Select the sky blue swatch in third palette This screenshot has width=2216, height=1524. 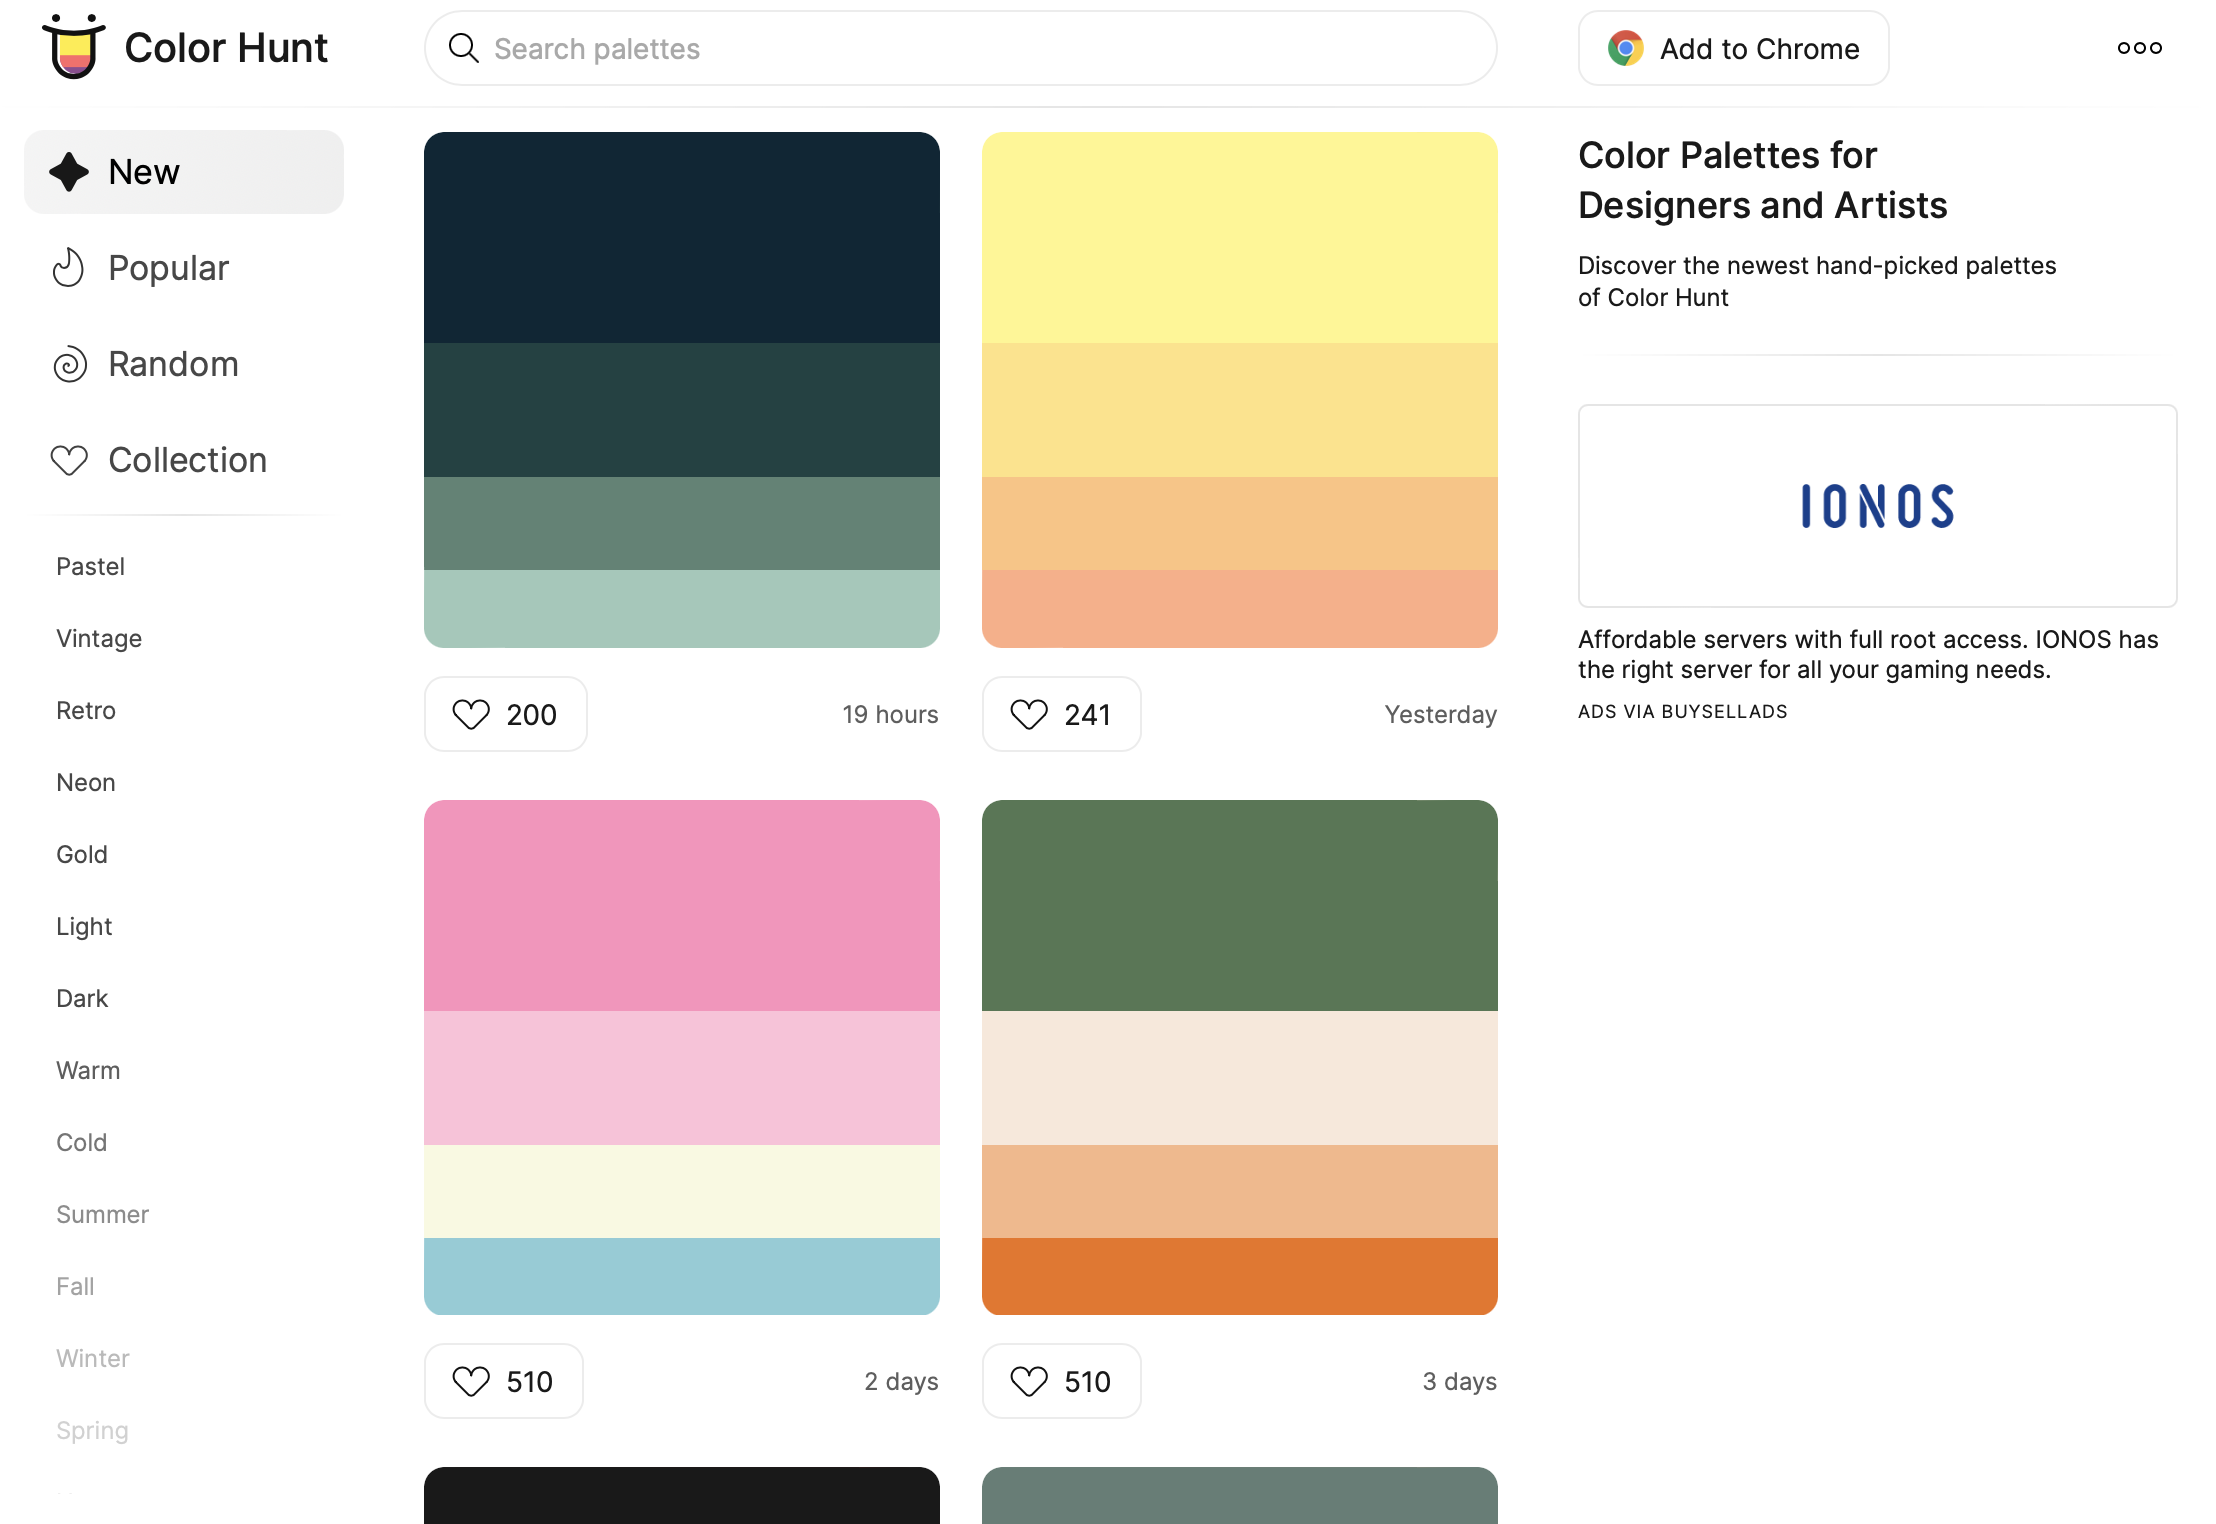pos(682,1276)
